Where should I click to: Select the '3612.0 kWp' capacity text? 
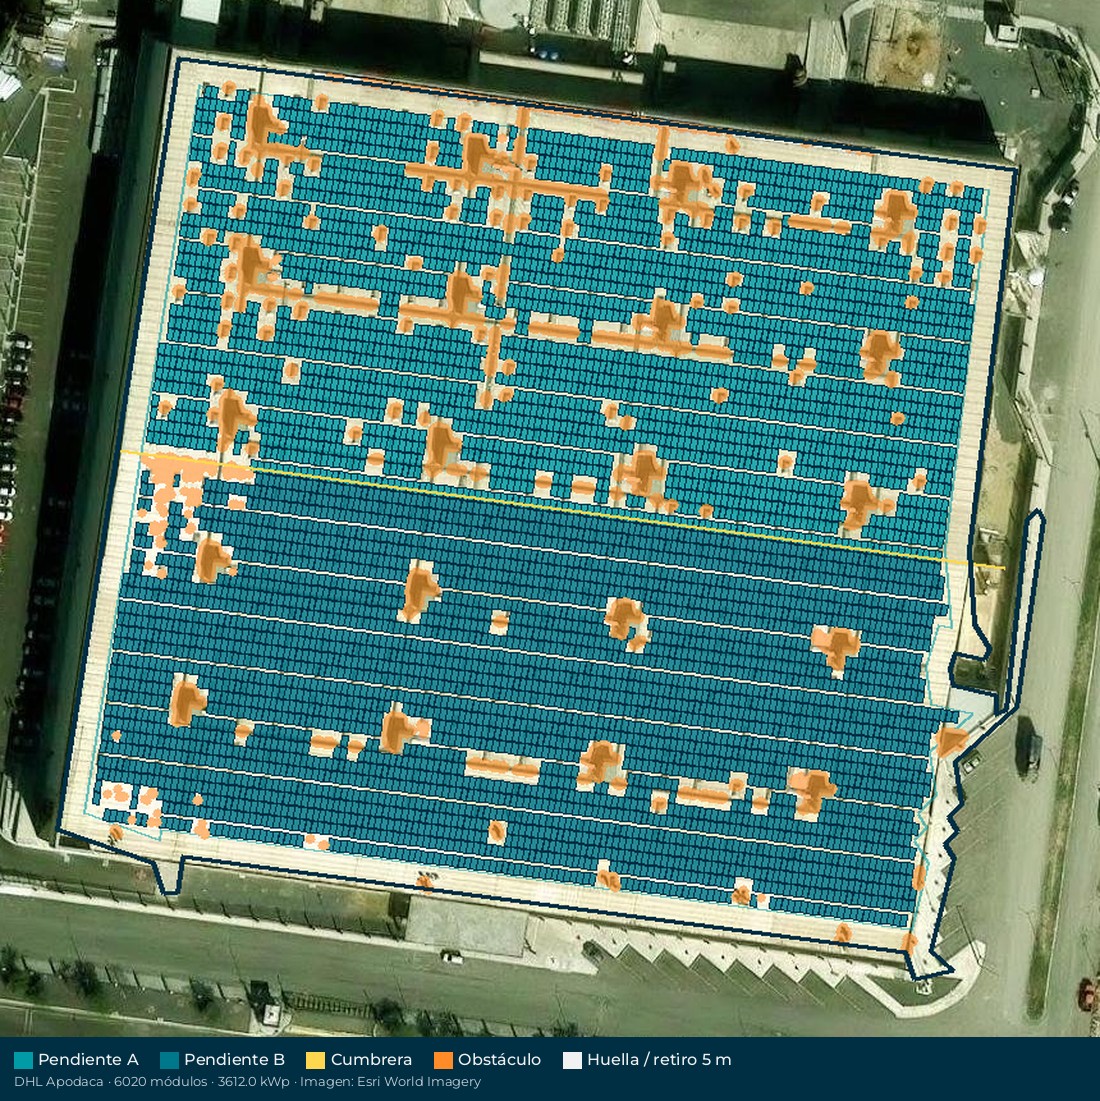(253, 1081)
